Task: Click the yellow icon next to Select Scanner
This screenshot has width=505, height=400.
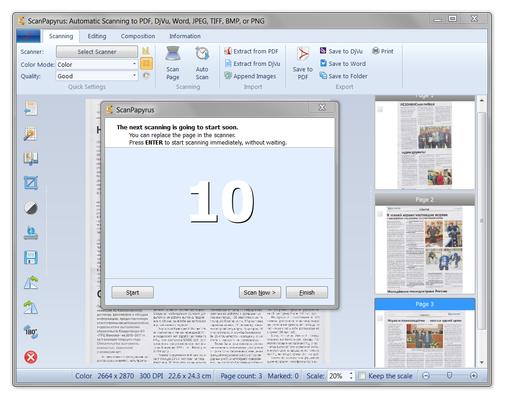Action: 146,51
